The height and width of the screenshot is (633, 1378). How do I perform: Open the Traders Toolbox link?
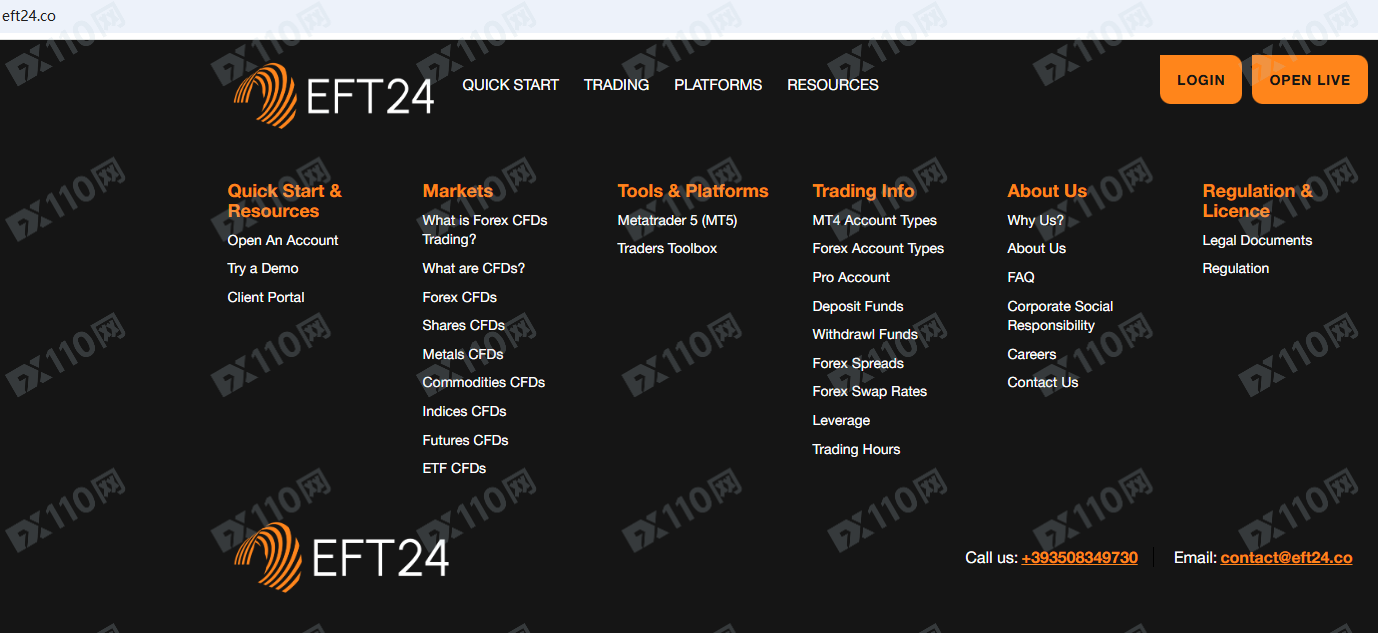pyautogui.click(x=667, y=248)
